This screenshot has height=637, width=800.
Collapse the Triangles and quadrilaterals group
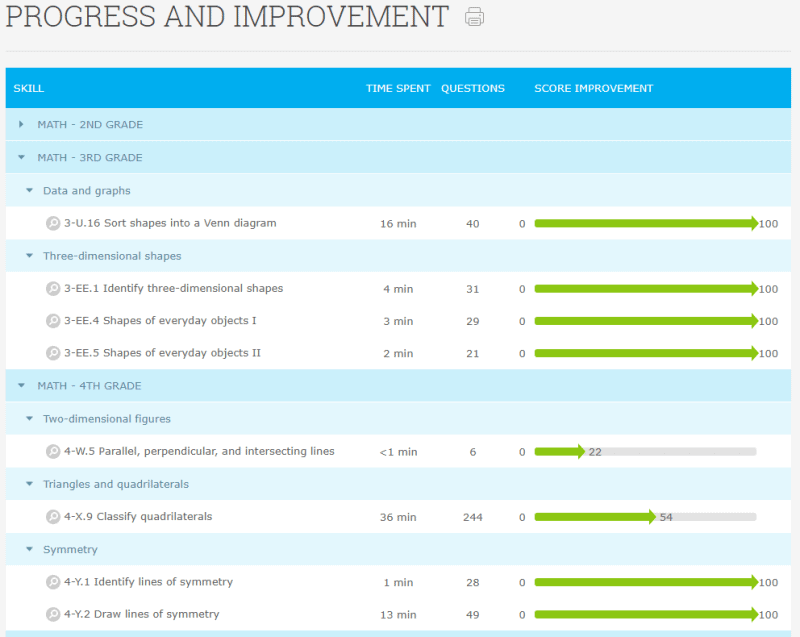point(29,484)
